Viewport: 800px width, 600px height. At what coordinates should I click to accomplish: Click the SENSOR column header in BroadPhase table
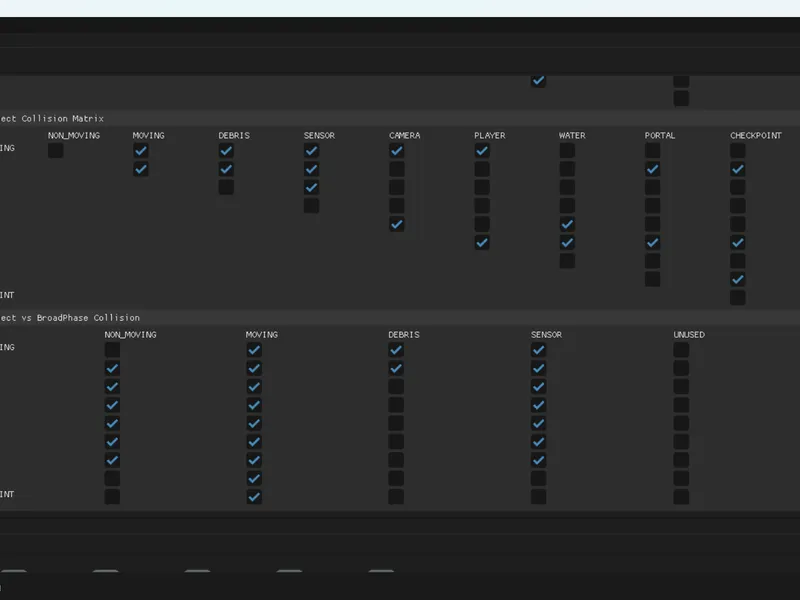point(546,335)
